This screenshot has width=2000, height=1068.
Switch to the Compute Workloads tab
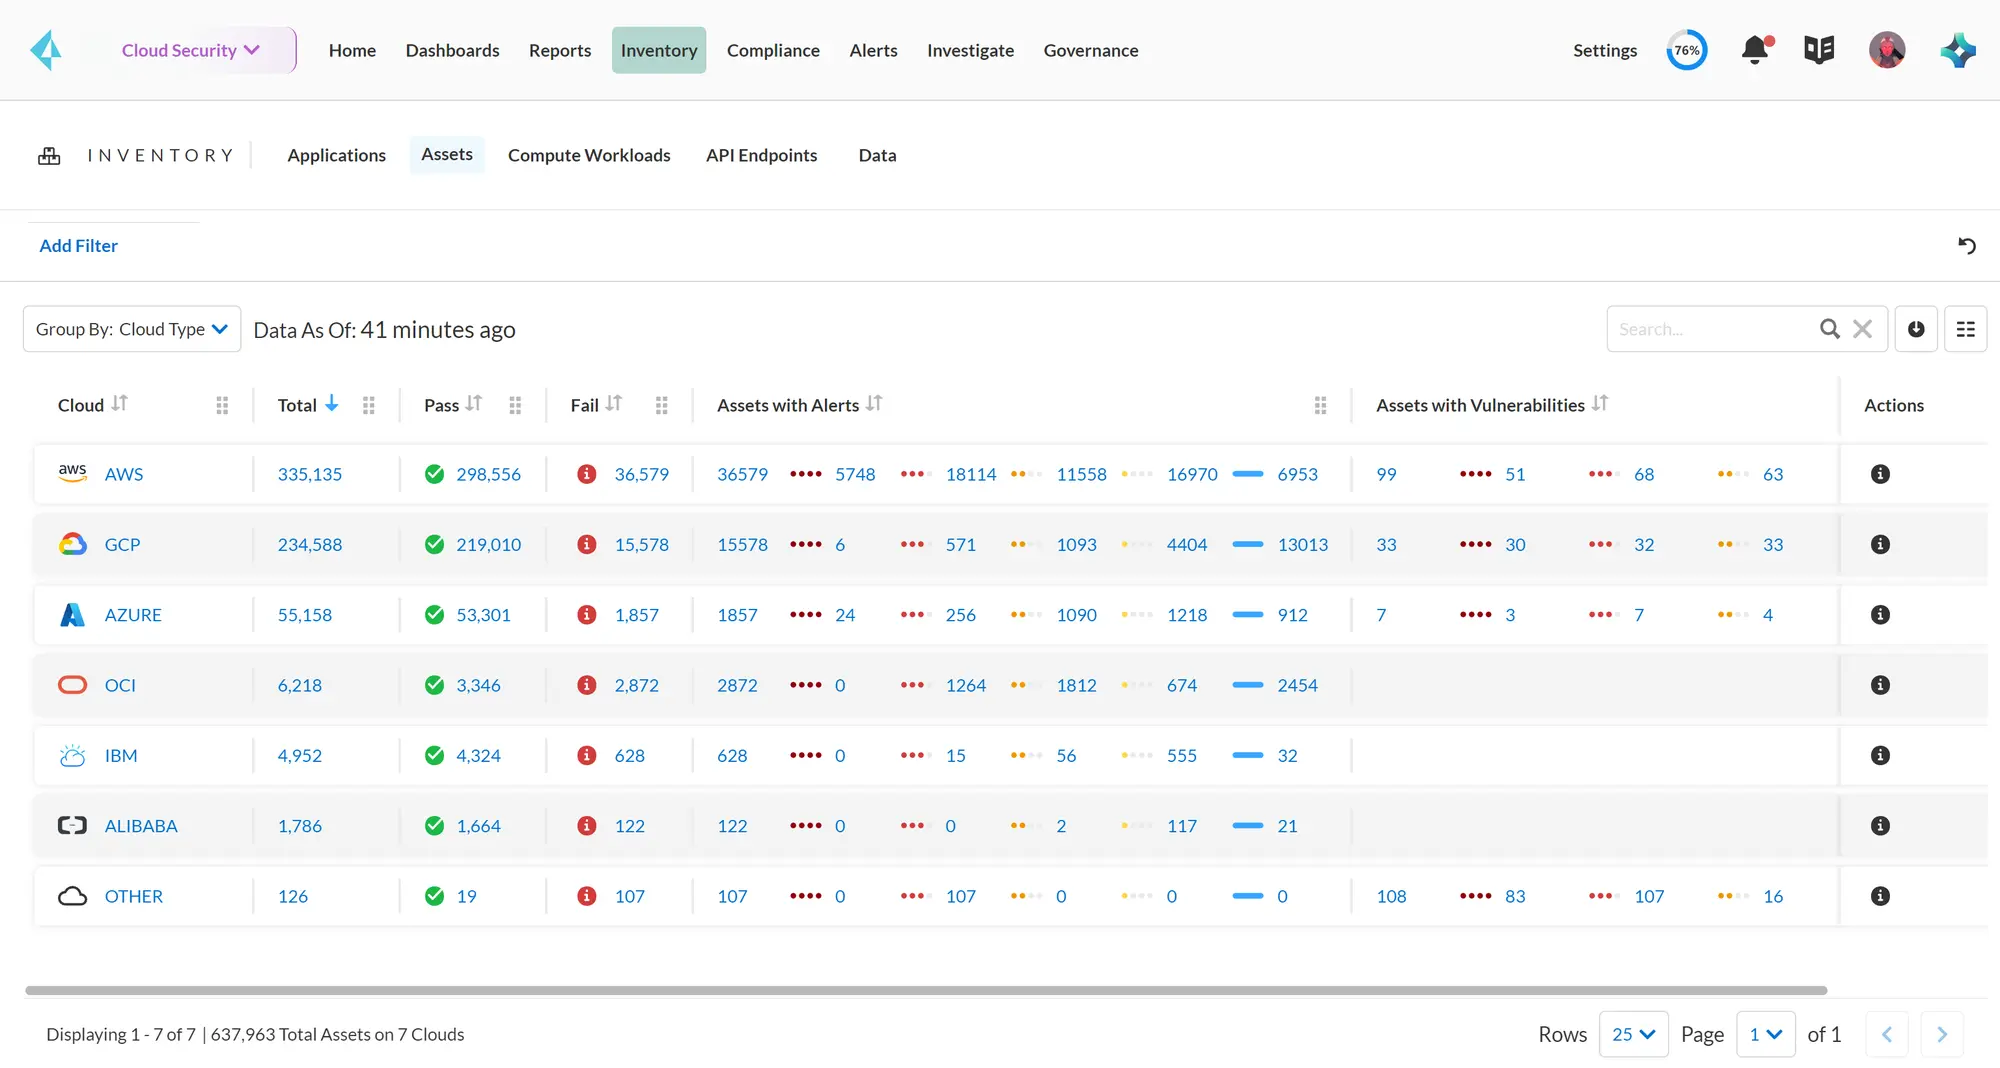click(x=589, y=155)
